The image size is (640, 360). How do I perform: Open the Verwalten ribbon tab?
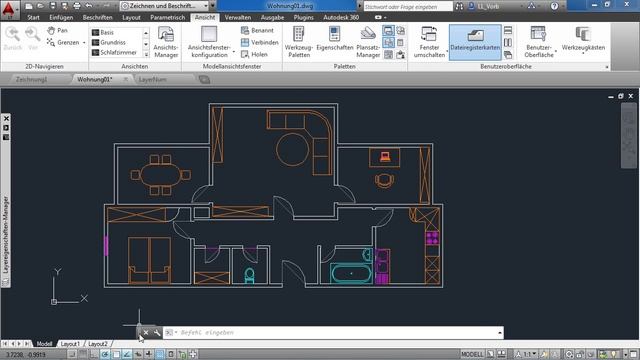(238, 18)
